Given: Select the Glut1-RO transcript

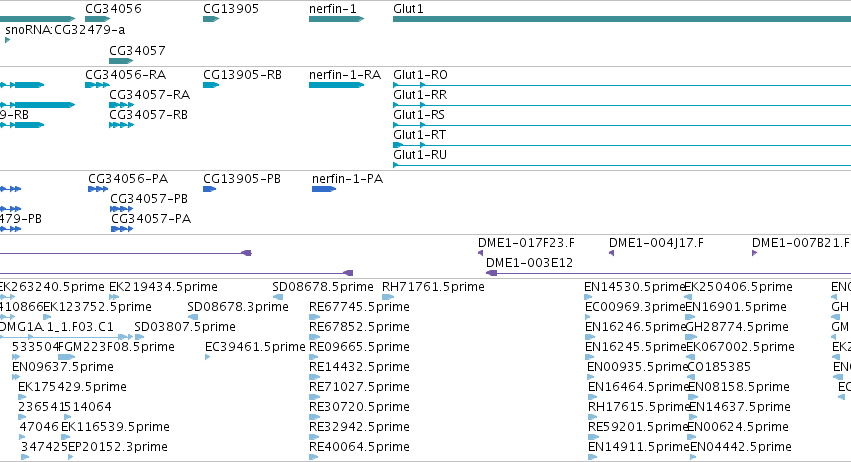Looking at the screenshot, I should pyautogui.click(x=420, y=74).
